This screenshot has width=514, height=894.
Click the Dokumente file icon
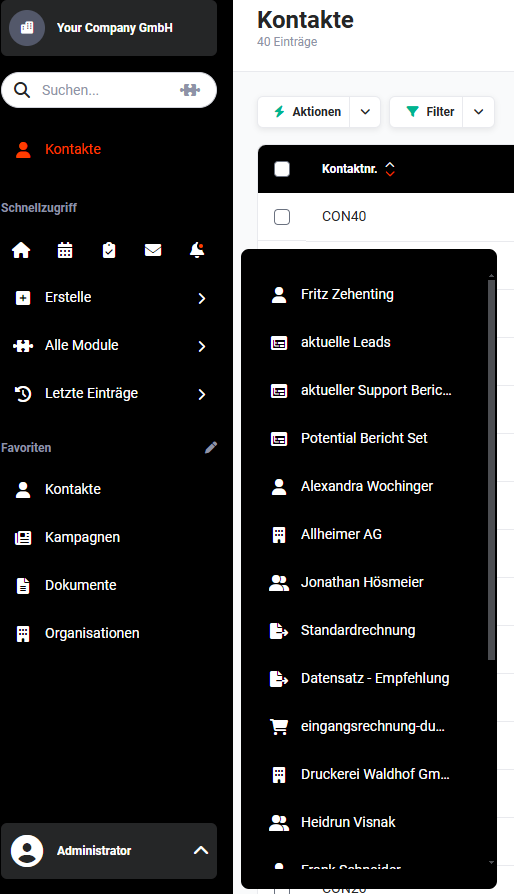(23, 586)
